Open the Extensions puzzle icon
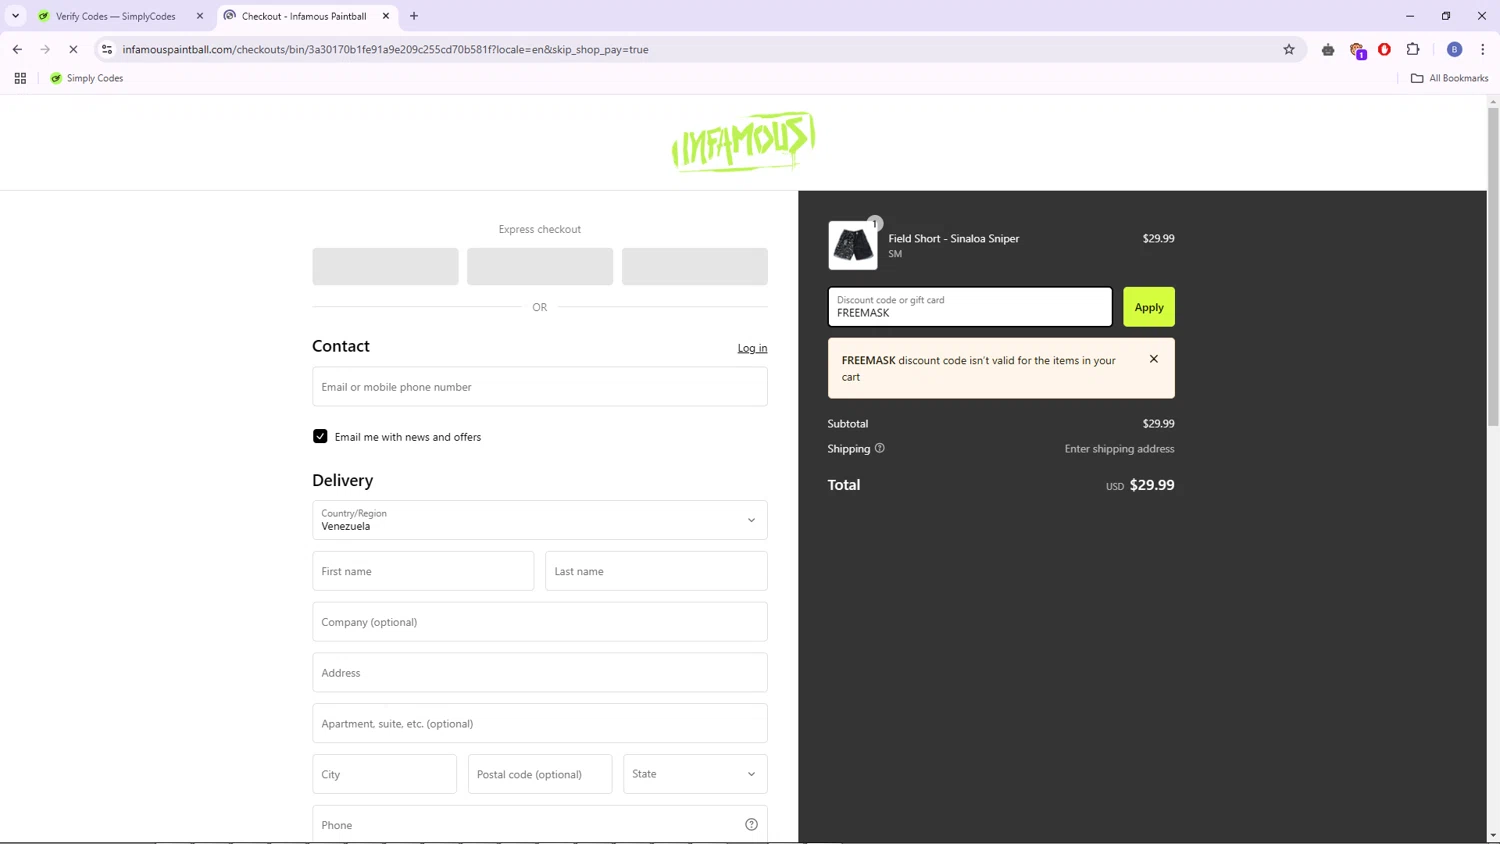The width and height of the screenshot is (1500, 844). pyautogui.click(x=1413, y=49)
